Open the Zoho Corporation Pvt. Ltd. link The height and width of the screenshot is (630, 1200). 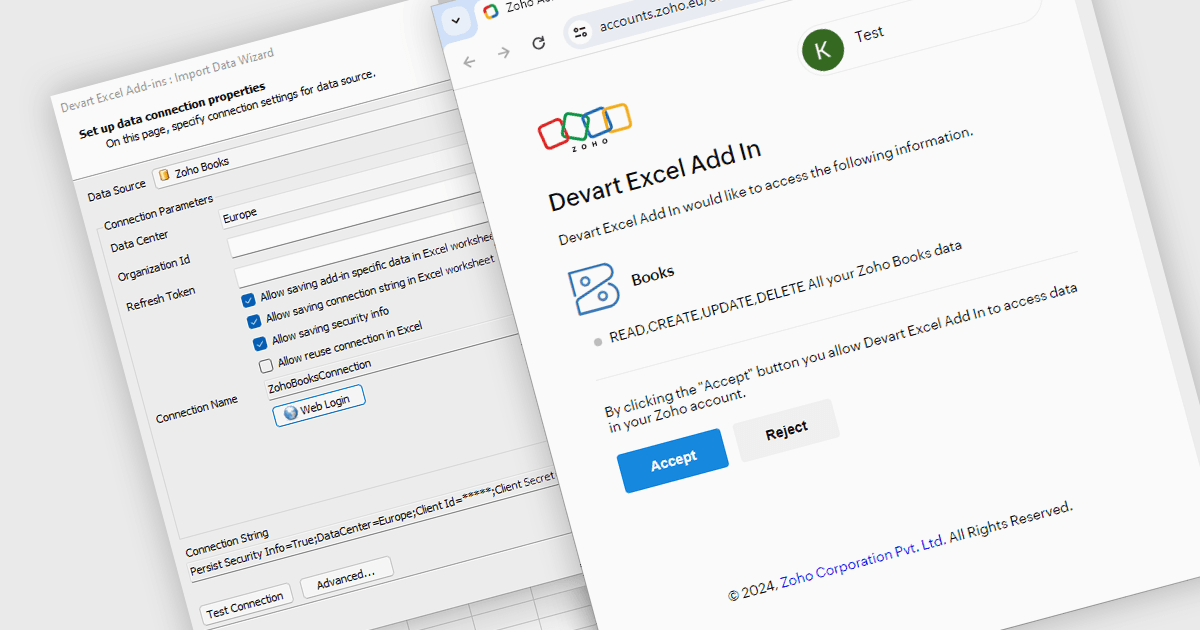(862, 562)
